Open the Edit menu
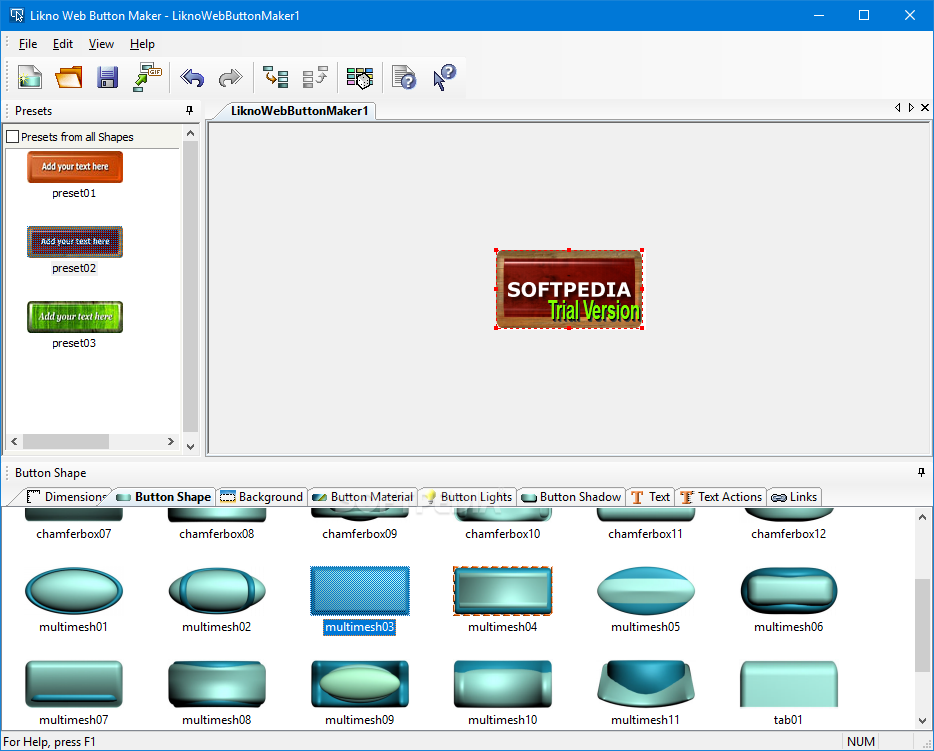 pyautogui.click(x=62, y=43)
